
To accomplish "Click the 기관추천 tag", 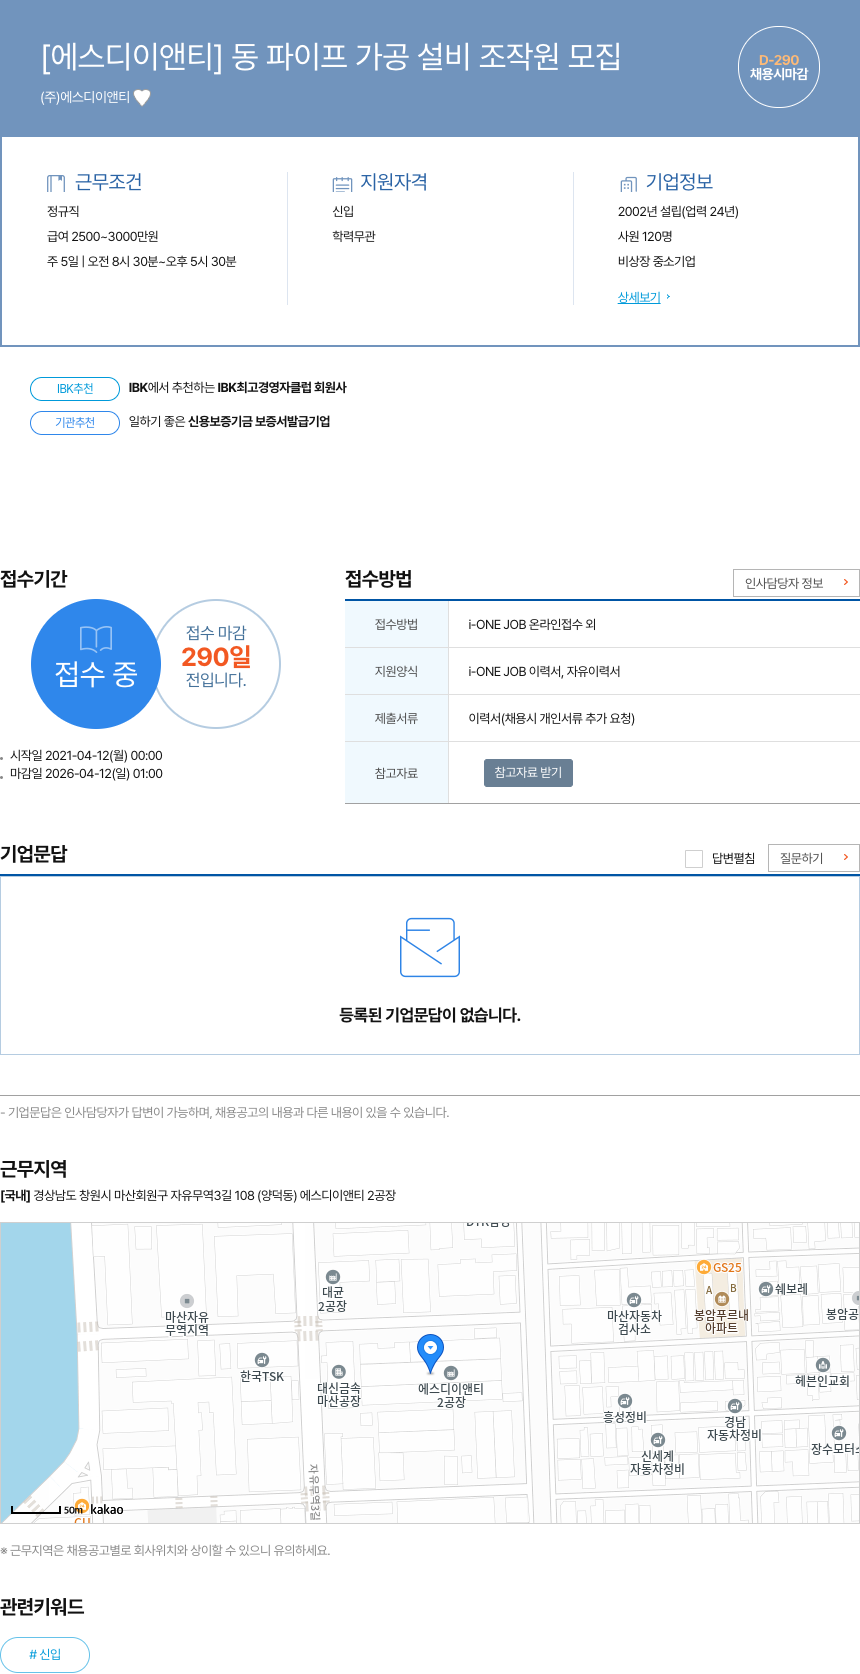I will point(75,423).
